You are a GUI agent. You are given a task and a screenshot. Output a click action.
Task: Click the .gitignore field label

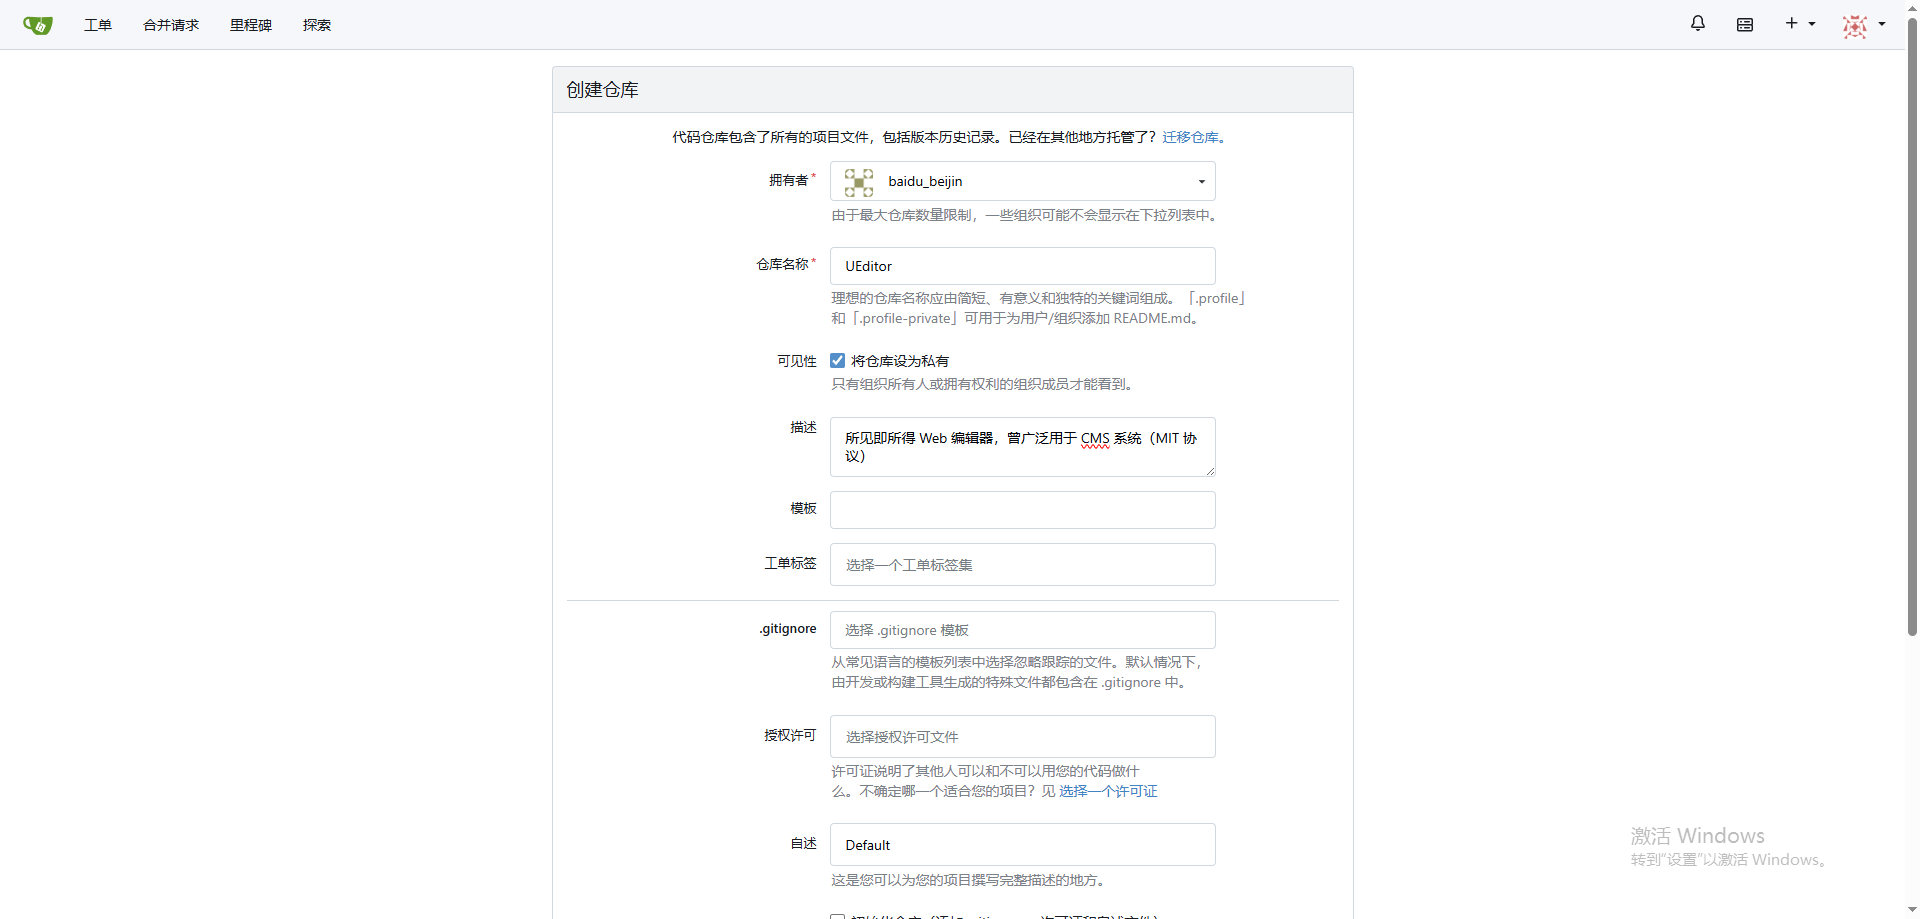tap(788, 629)
